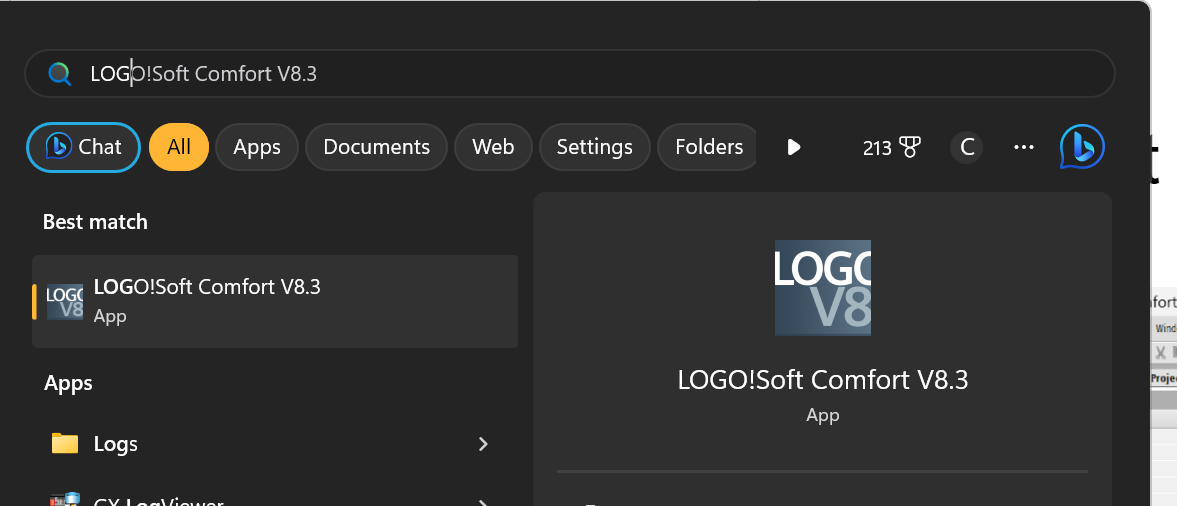The width and height of the screenshot is (1177, 506).
Task: Launch LOGO!Soft Comfort V8.3 best match
Action: point(275,301)
